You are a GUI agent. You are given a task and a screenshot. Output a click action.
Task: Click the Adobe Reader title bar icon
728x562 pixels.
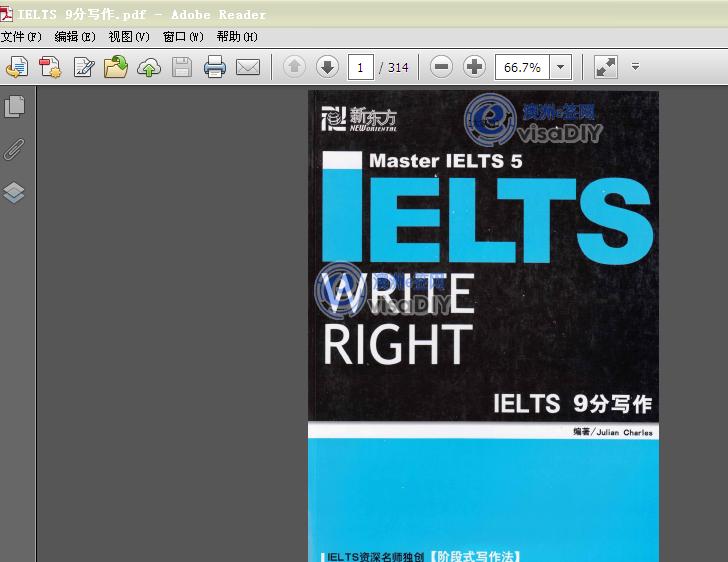coord(6,14)
